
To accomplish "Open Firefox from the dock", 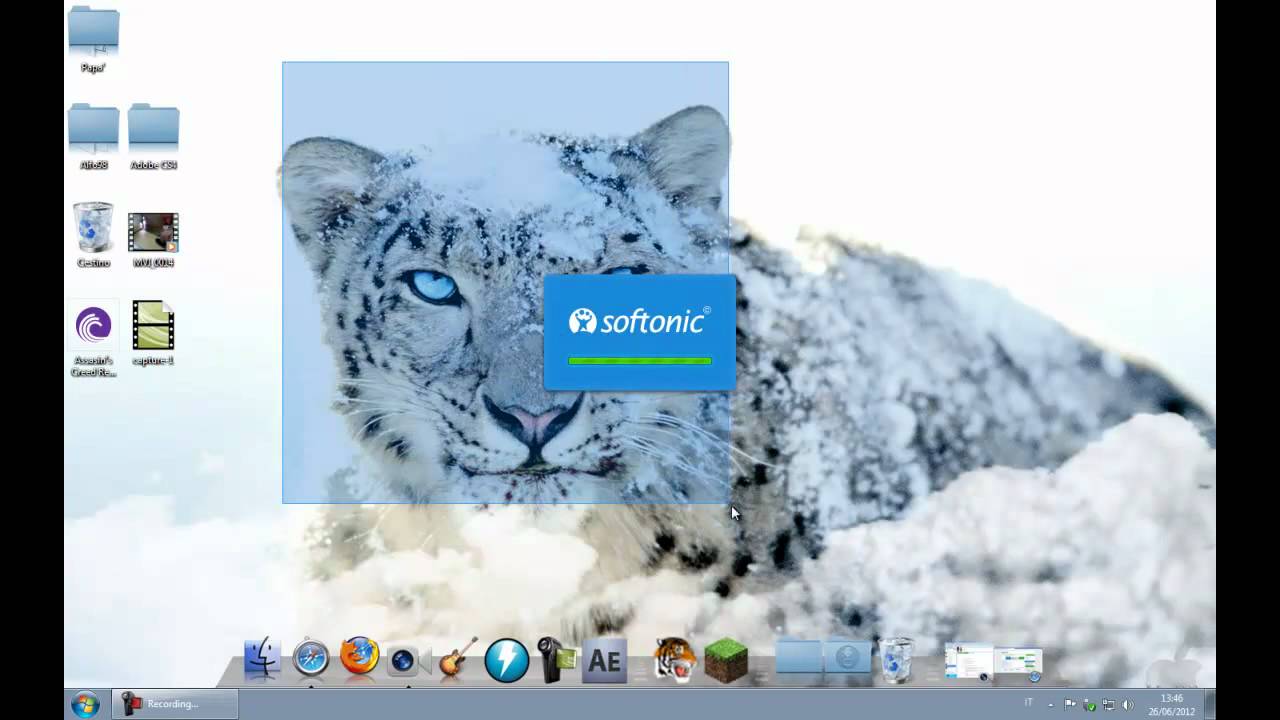I will tap(359, 658).
